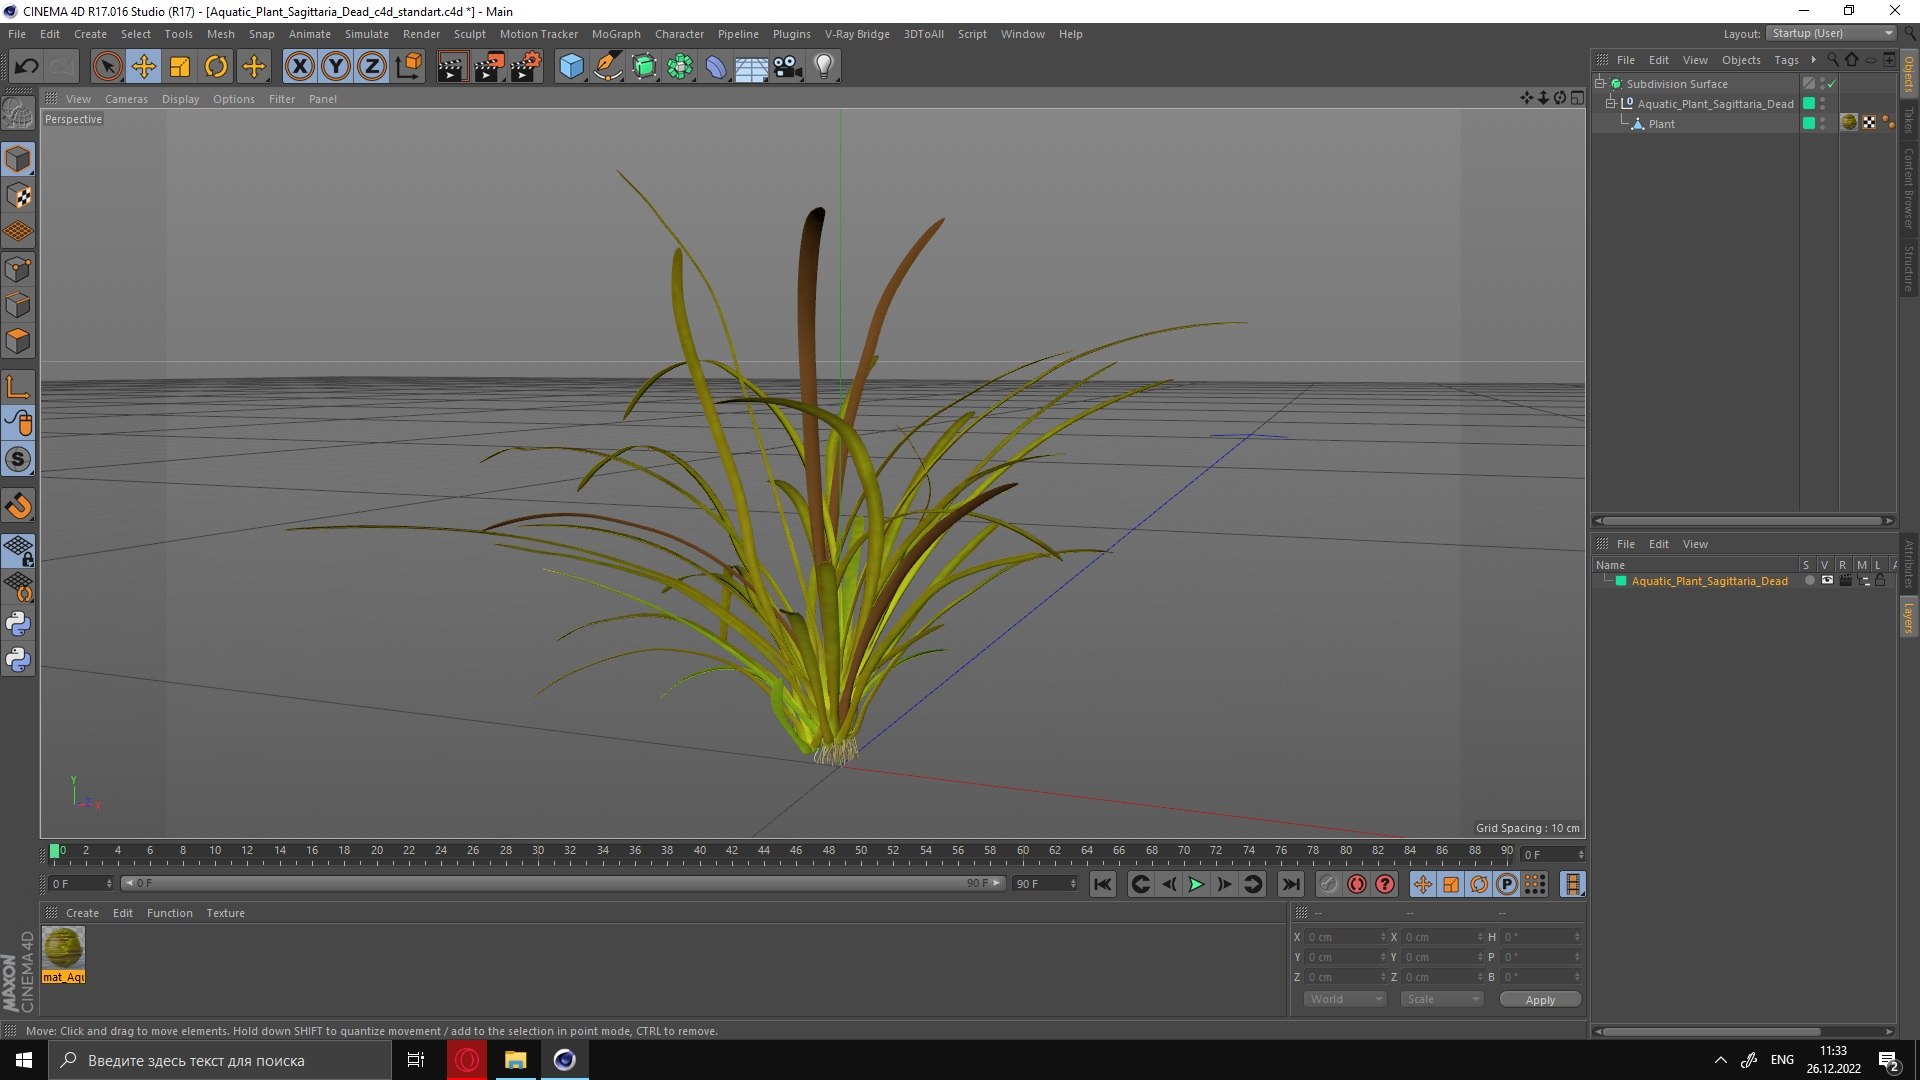This screenshot has width=1920, height=1080.
Task: Switch to Model mode in left sidebar
Action: point(18,159)
